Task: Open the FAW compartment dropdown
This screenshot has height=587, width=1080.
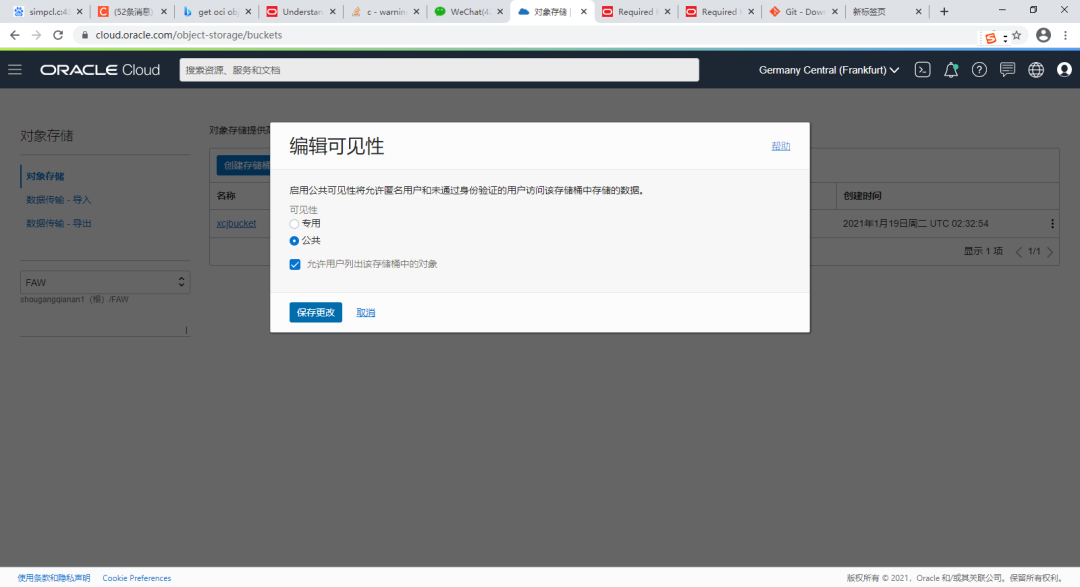Action: pyautogui.click(x=105, y=282)
